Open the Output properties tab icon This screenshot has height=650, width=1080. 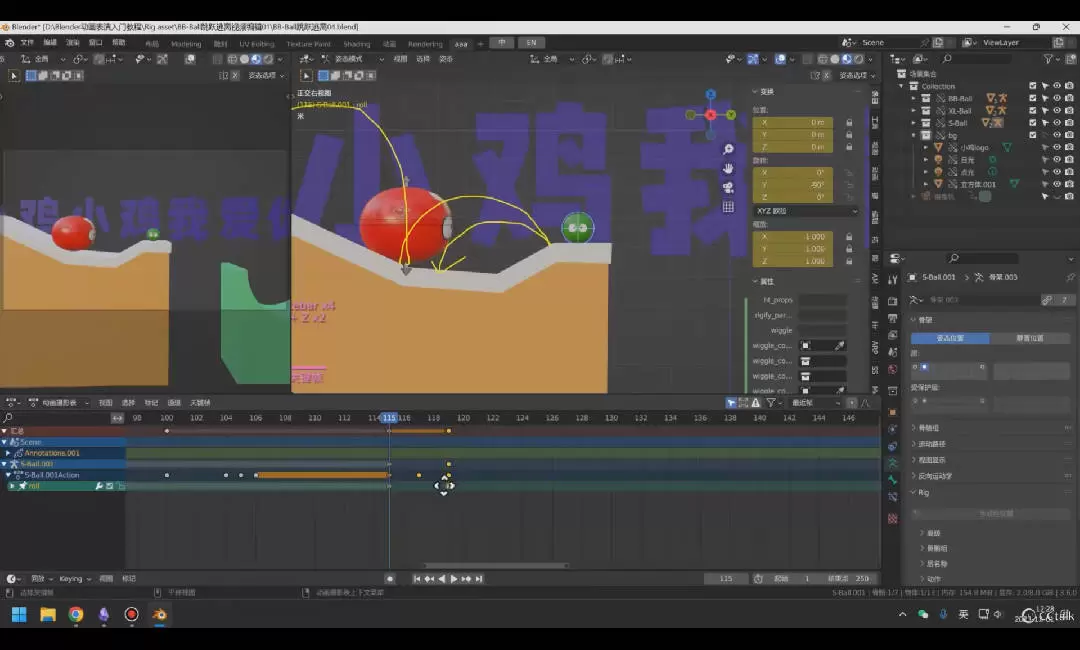893,318
